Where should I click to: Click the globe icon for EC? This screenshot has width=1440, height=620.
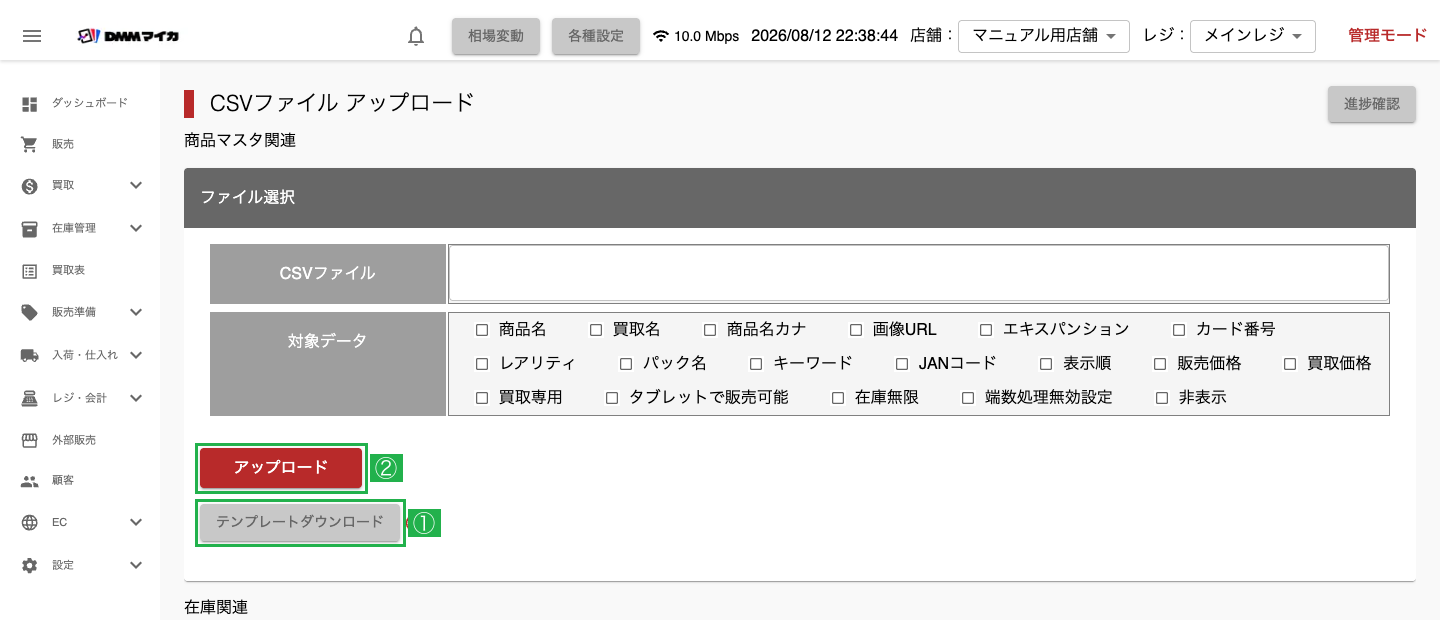click(x=30, y=523)
